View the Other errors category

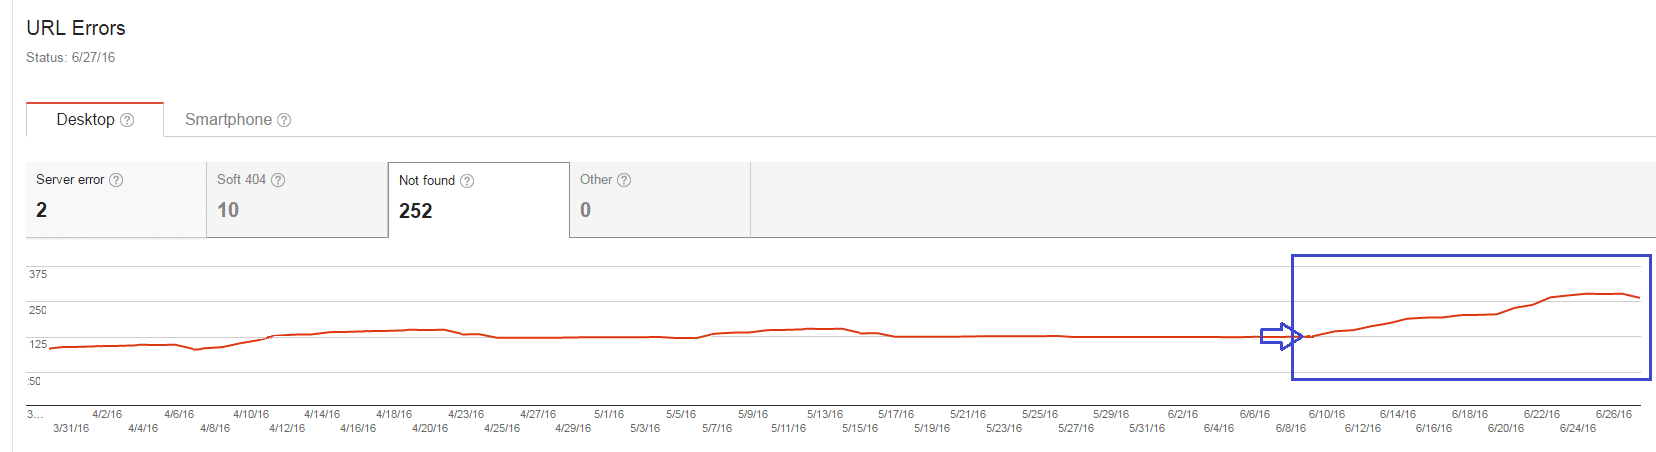[660, 199]
